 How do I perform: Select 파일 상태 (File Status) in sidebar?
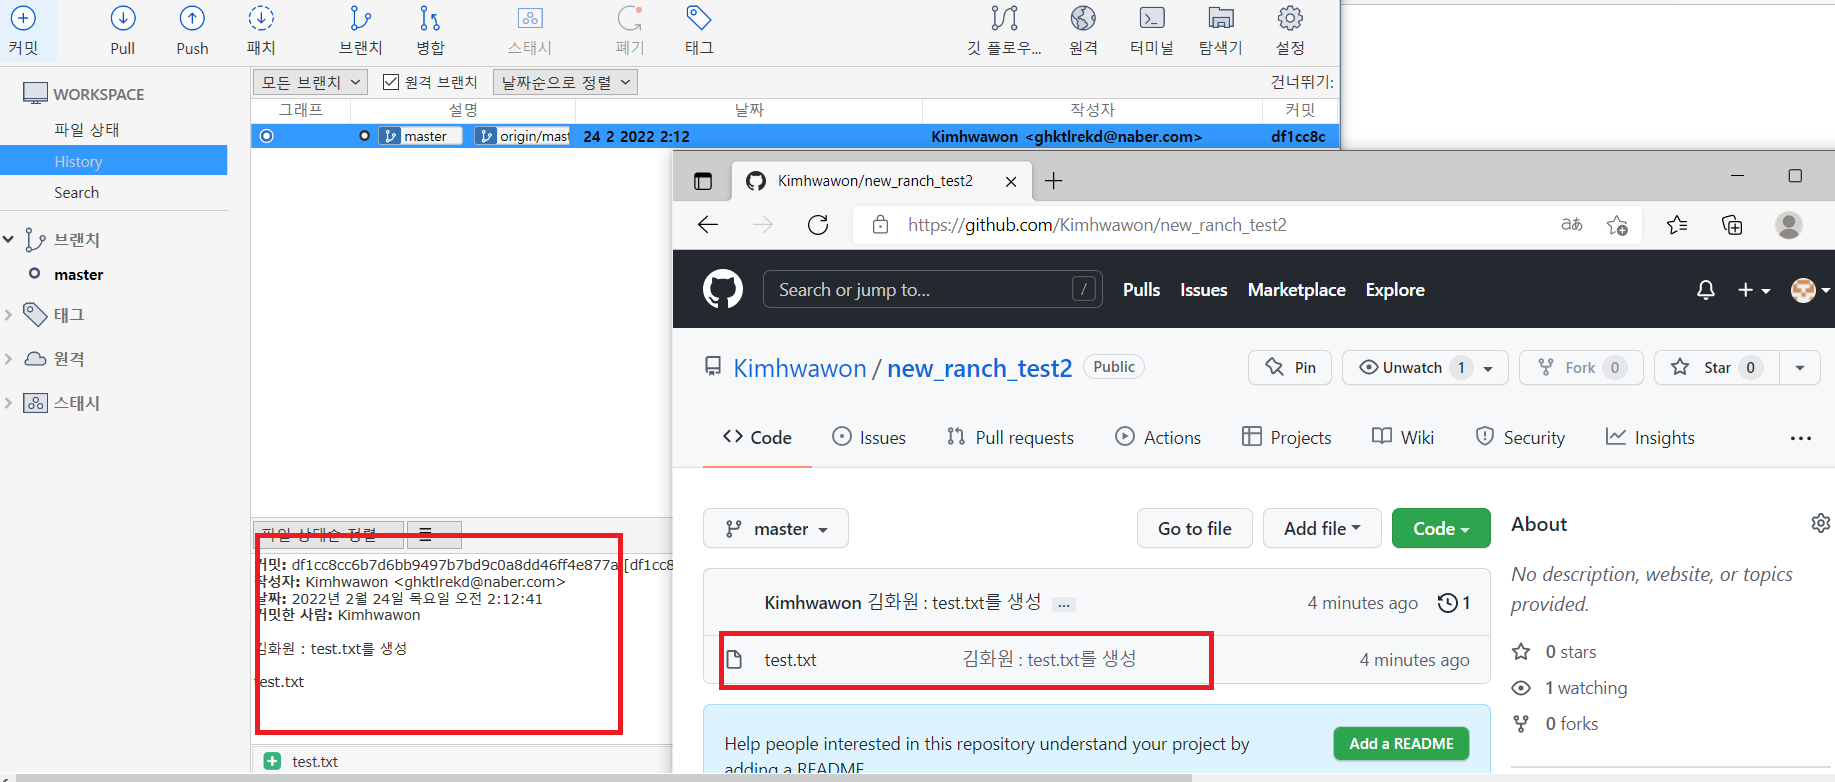click(87, 129)
